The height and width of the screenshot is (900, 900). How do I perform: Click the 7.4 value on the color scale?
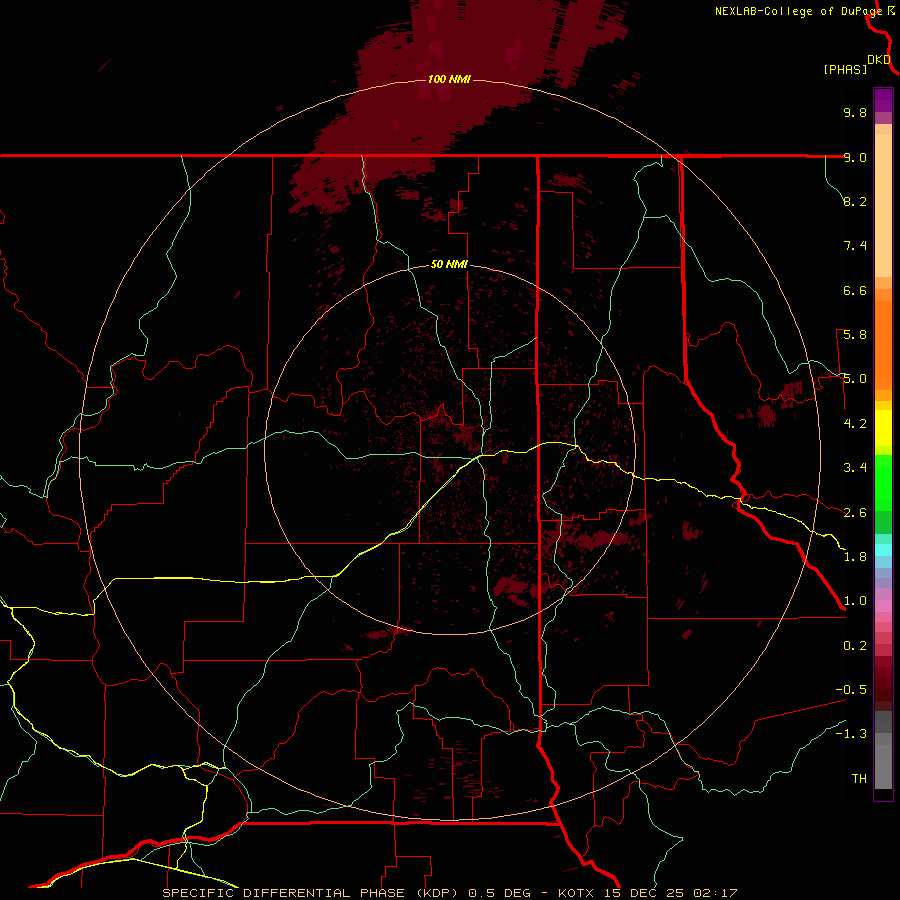tap(855, 246)
